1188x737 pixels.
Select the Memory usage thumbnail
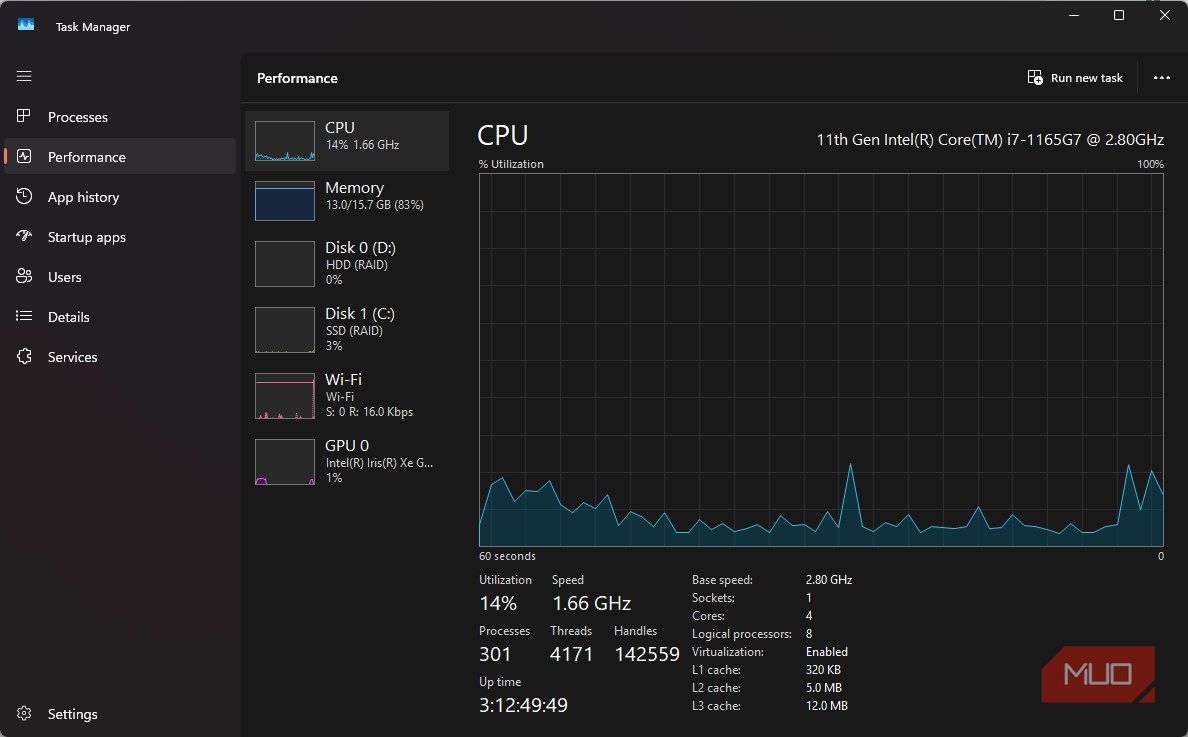285,201
